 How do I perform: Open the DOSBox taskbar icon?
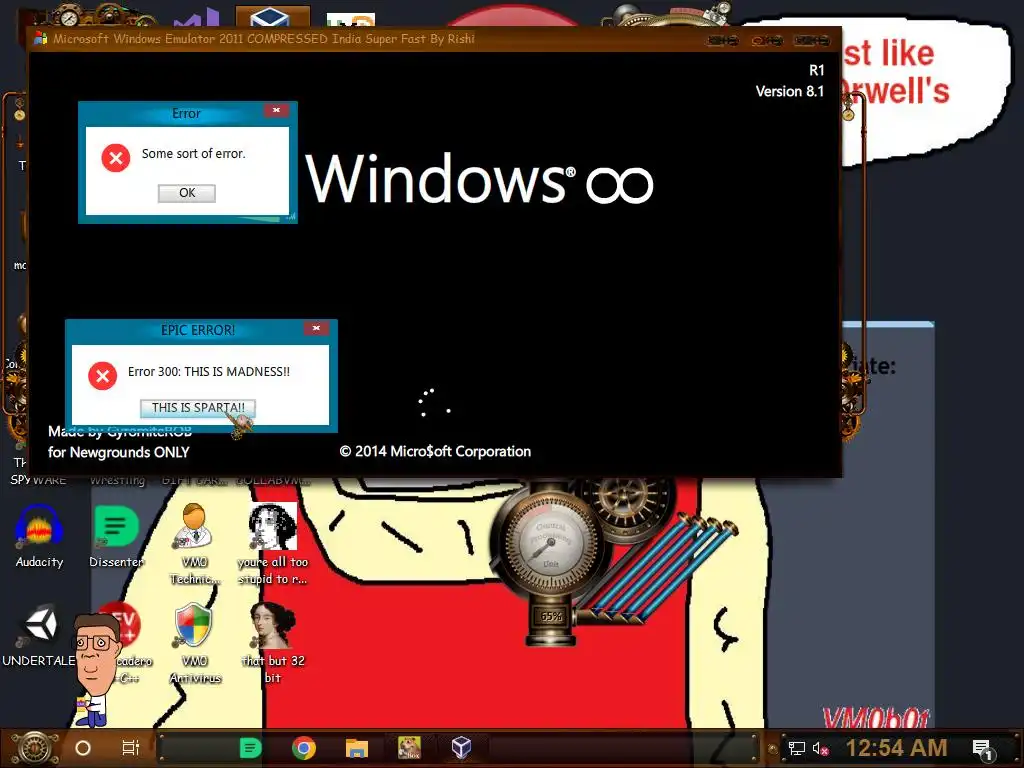(409, 748)
